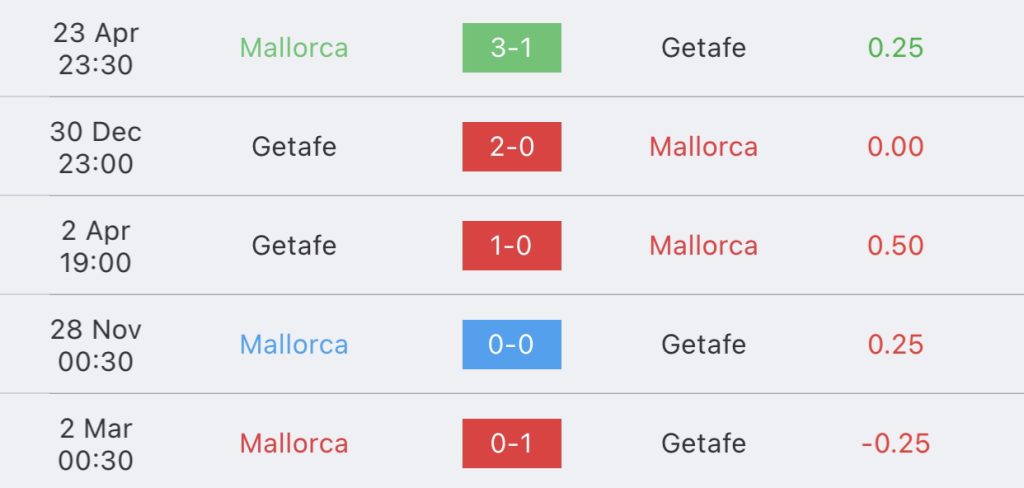The width and height of the screenshot is (1024, 488).
Task: Open the red 0-1 score badge
Action: 511,444
